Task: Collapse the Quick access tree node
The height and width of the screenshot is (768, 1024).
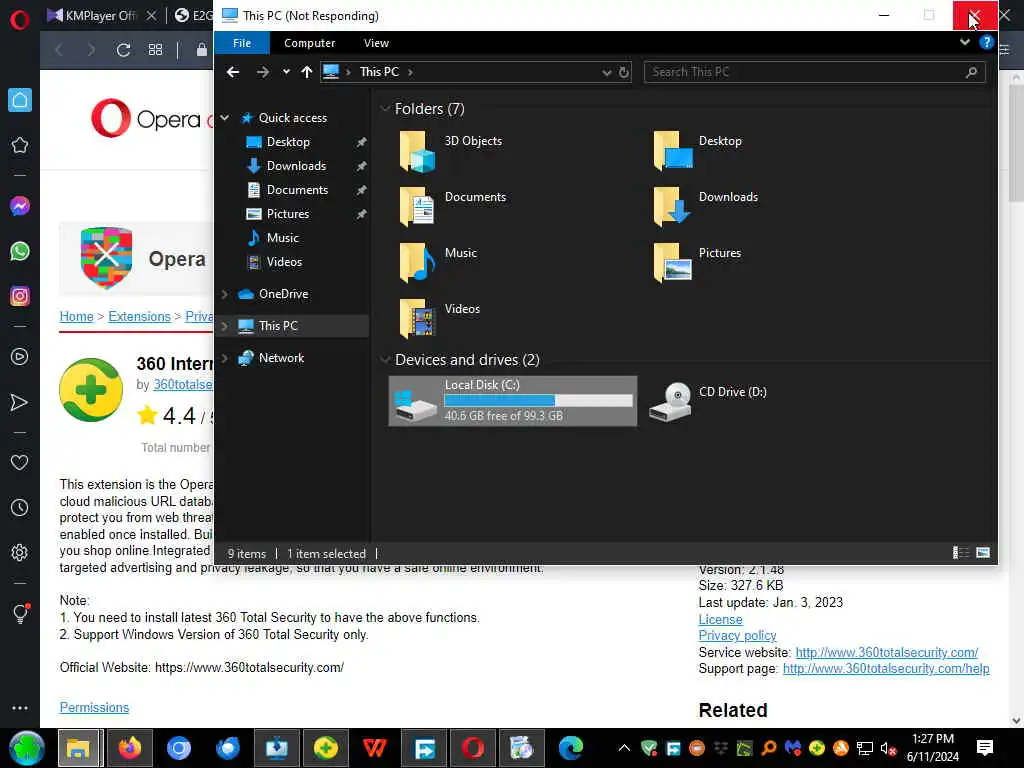Action: [x=225, y=118]
